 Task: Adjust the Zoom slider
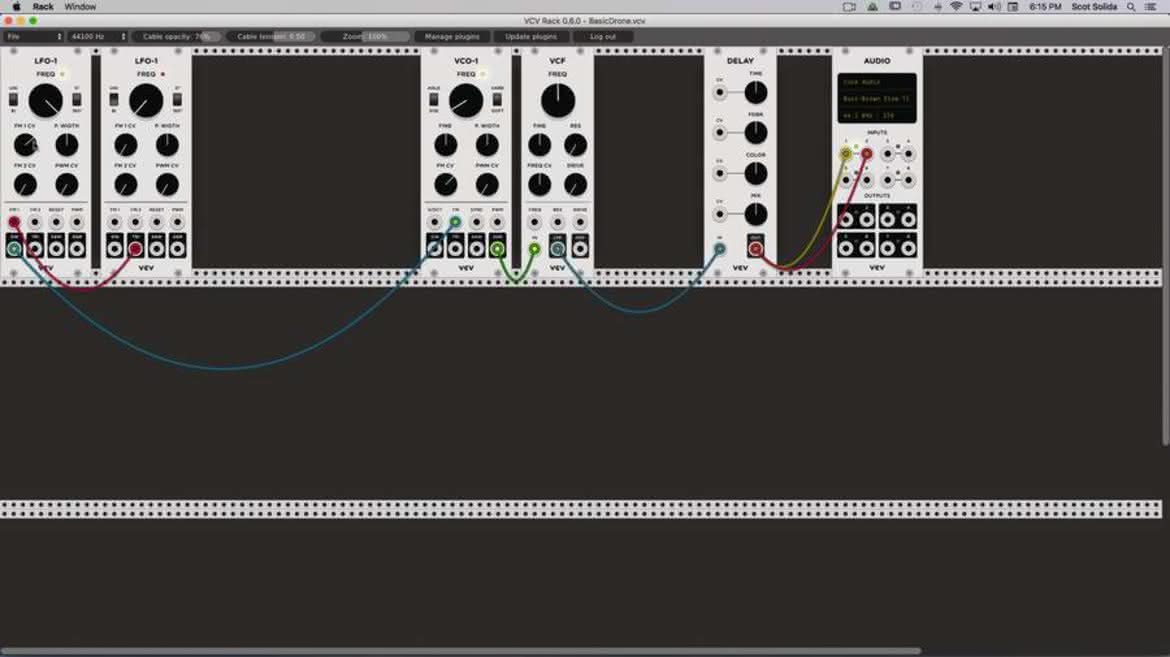(x=366, y=37)
